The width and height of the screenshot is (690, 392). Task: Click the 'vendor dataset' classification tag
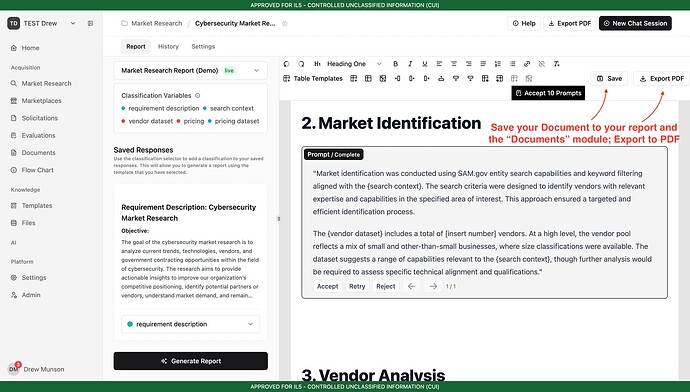(147, 121)
